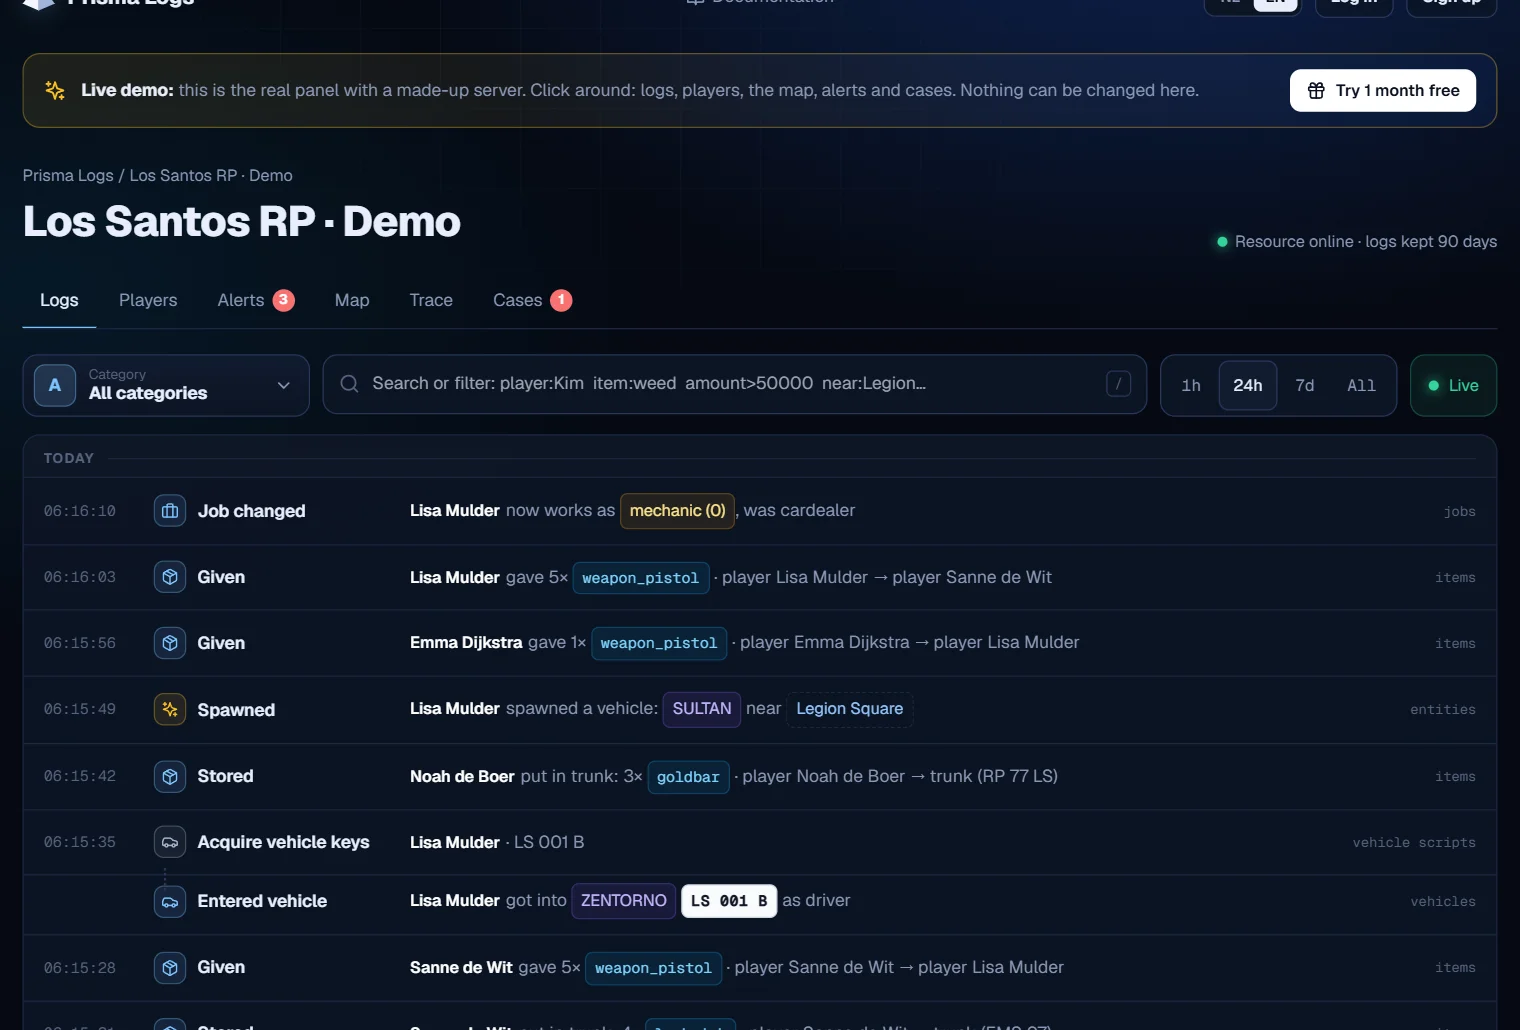Screen dimensions: 1520x1030
Task: Select the 24h time range
Action: click(1248, 385)
